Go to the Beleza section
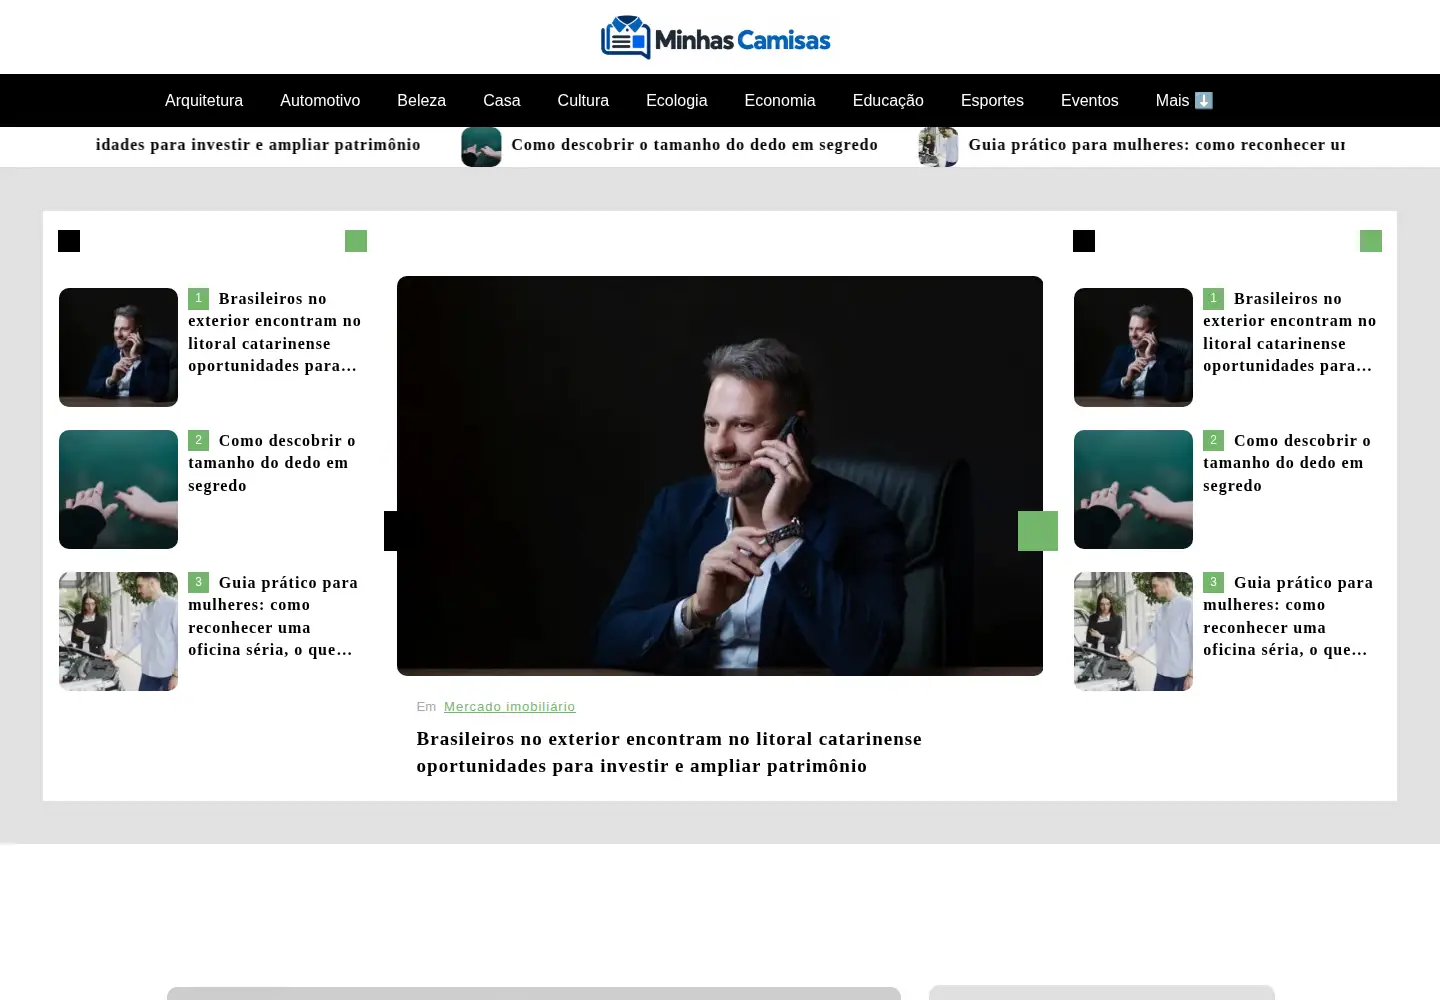Image resolution: width=1440 pixels, height=1000 pixels. 421,100
